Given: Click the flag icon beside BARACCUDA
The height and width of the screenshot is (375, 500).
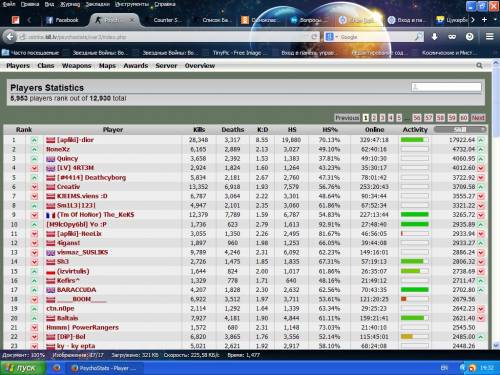Looking at the screenshot, I should [x=50, y=290].
